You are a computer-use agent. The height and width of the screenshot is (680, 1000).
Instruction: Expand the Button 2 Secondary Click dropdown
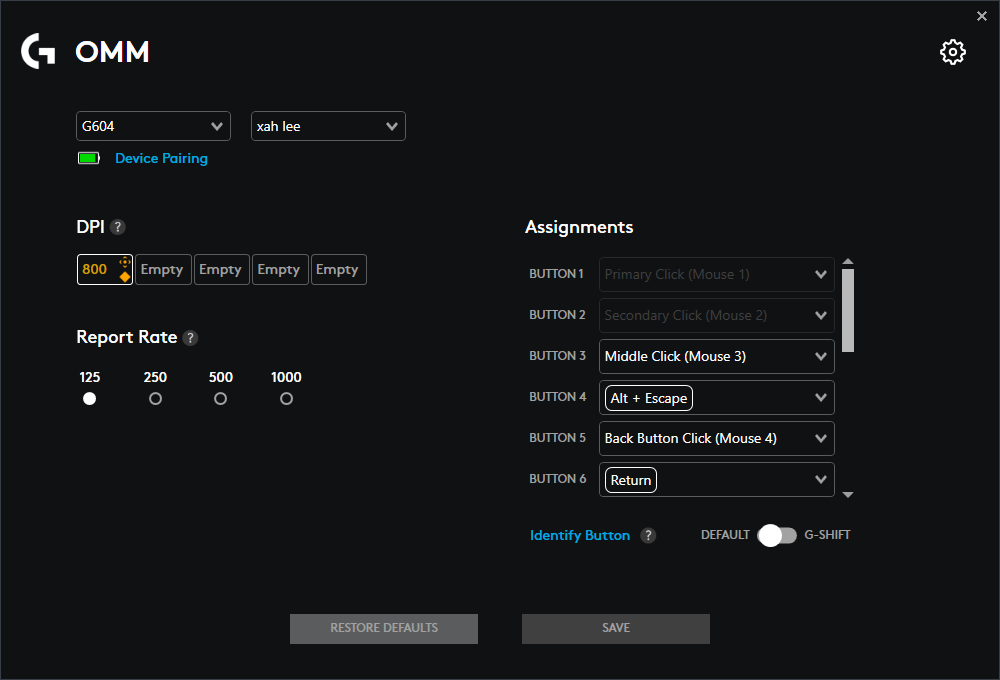point(717,315)
